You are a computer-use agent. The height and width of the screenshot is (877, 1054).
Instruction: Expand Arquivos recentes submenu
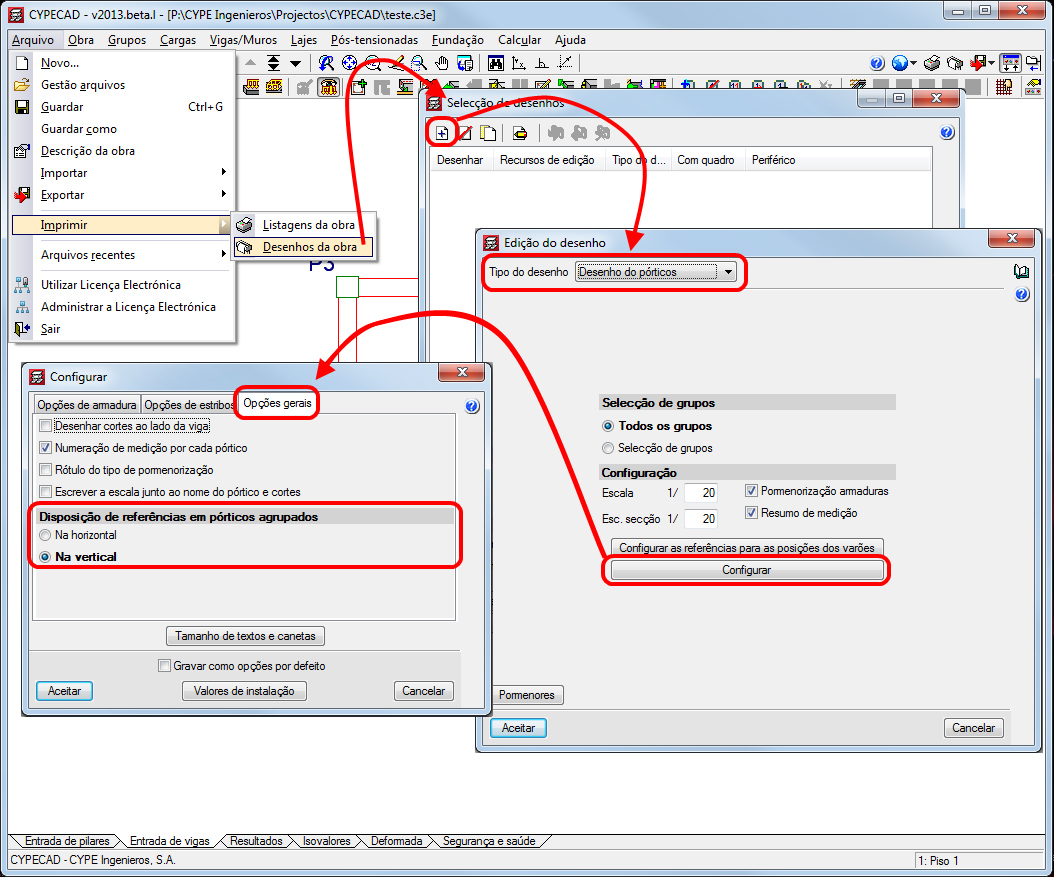click(x=124, y=255)
